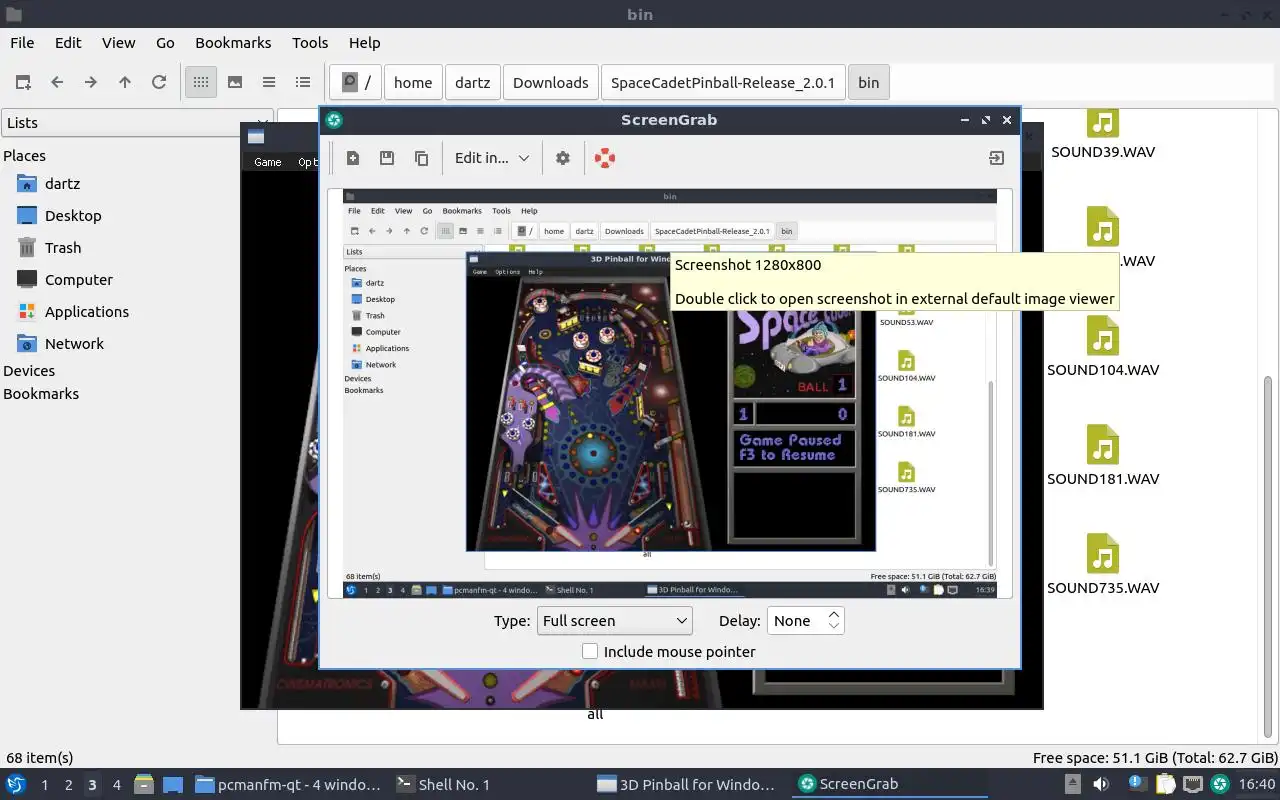
Task: Navigate to 'home' in path bar
Action: (413, 82)
